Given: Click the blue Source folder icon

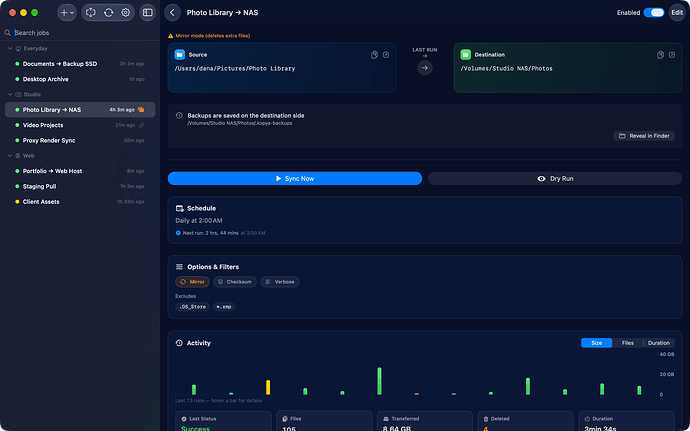Looking at the screenshot, I should click(180, 55).
